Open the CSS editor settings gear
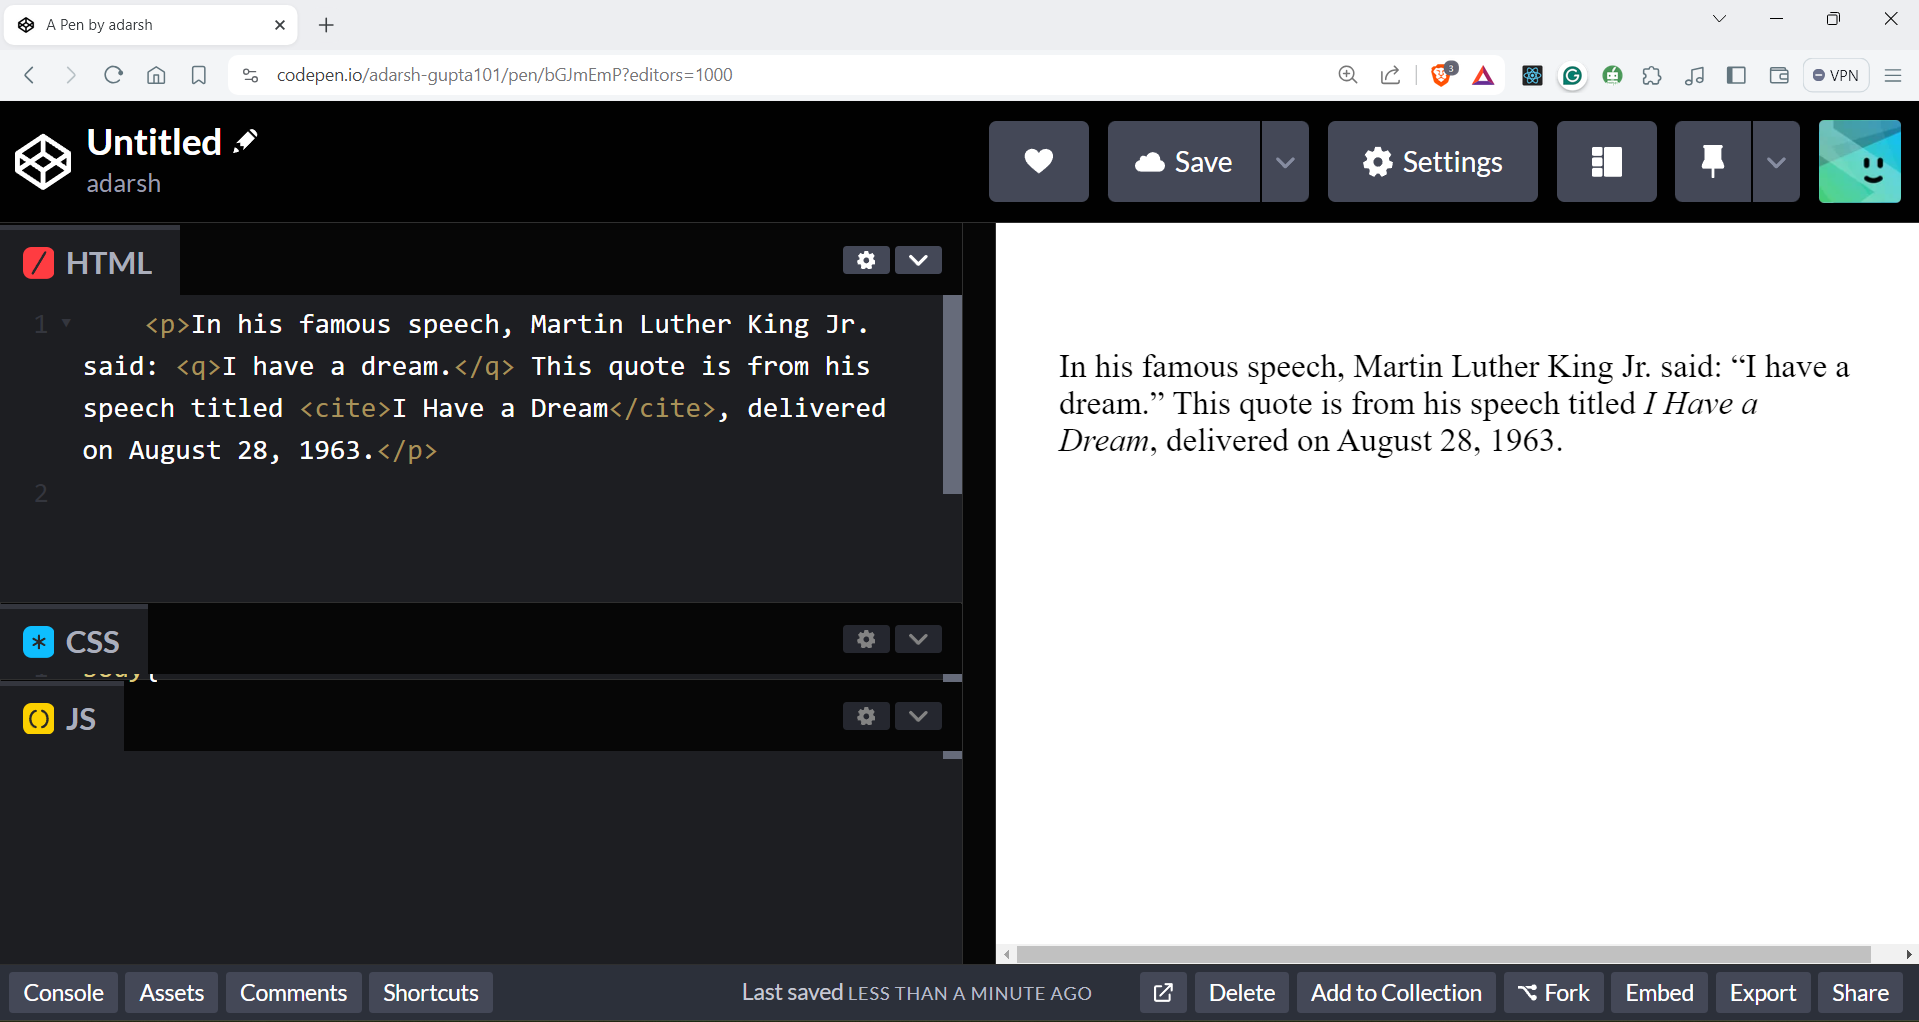 (x=866, y=639)
